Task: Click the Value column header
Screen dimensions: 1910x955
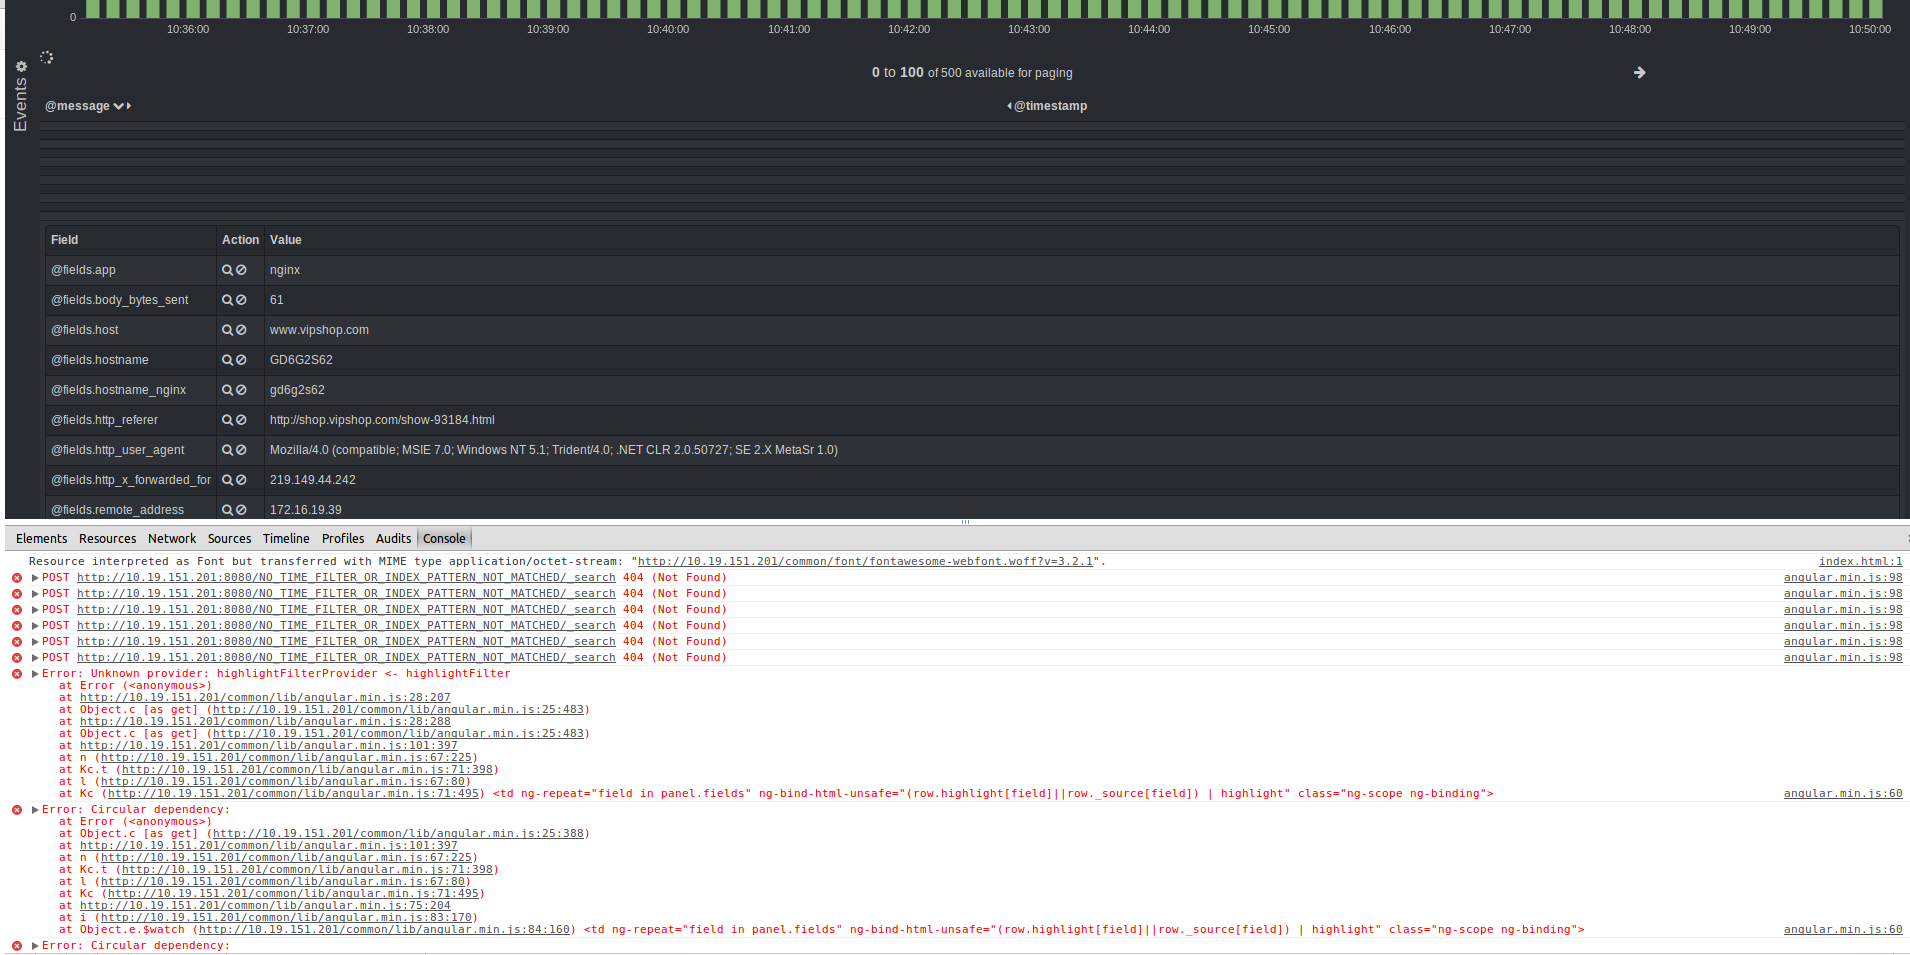Action: (x=286, y=240)
